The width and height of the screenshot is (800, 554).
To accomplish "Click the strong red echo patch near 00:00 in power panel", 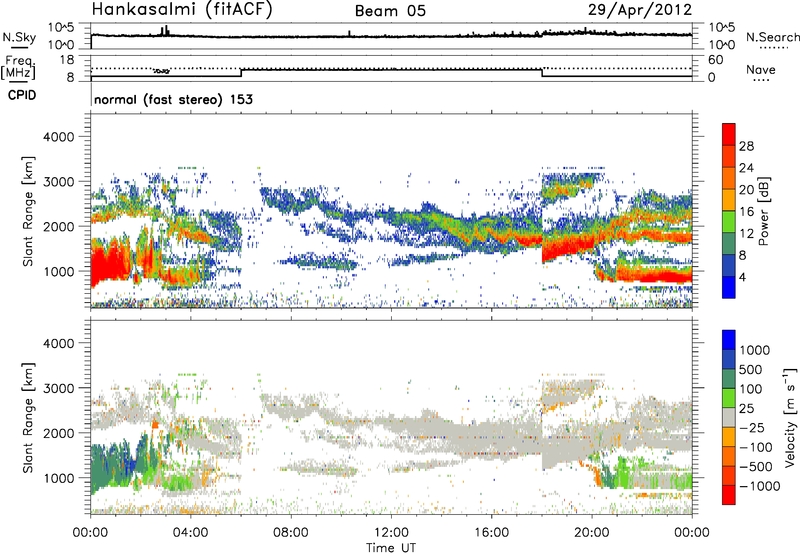I will click(109, 265).
